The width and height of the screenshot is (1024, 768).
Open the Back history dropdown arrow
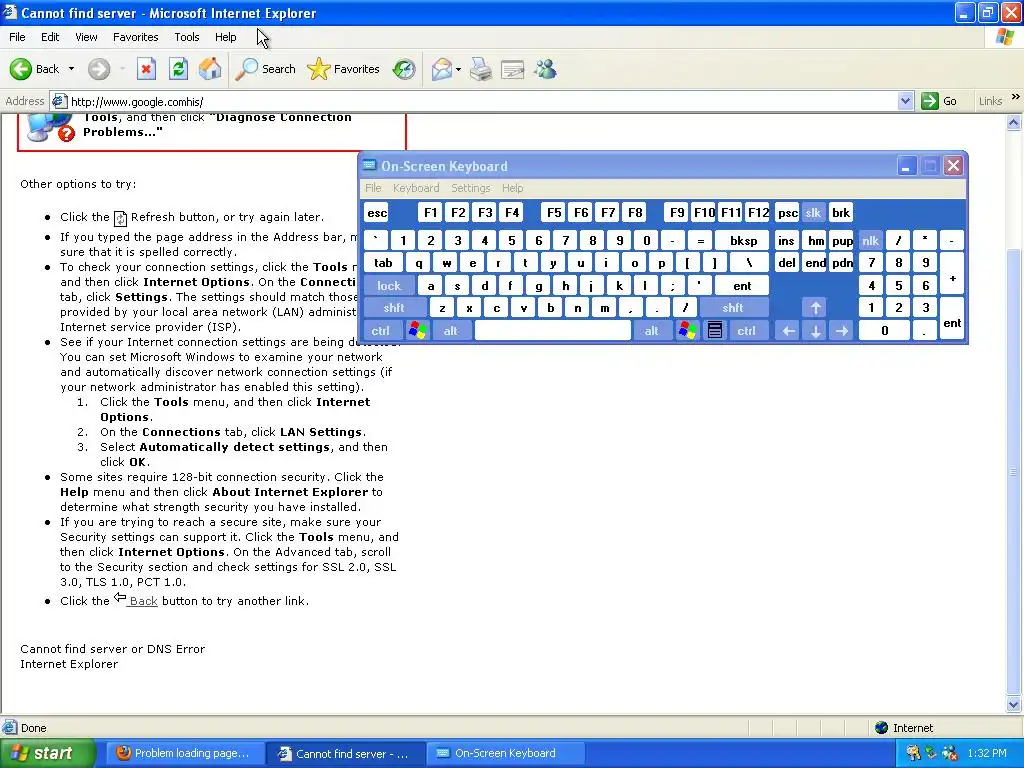[x=71, y=69]
